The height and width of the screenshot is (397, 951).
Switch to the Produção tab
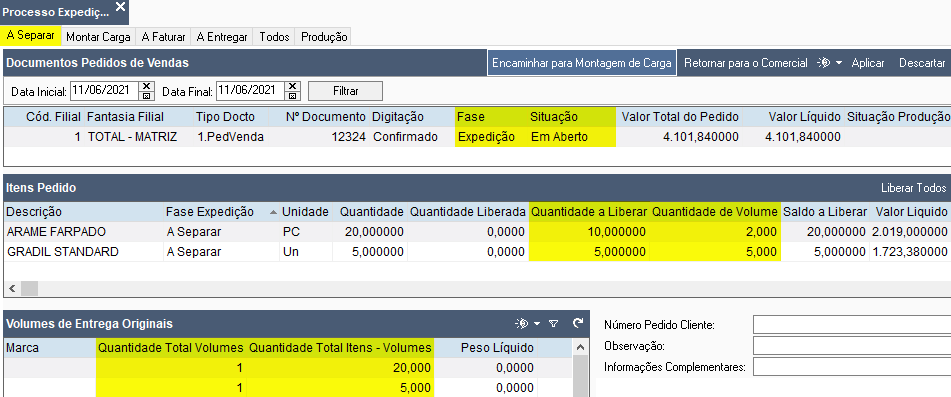pos(324,36)
